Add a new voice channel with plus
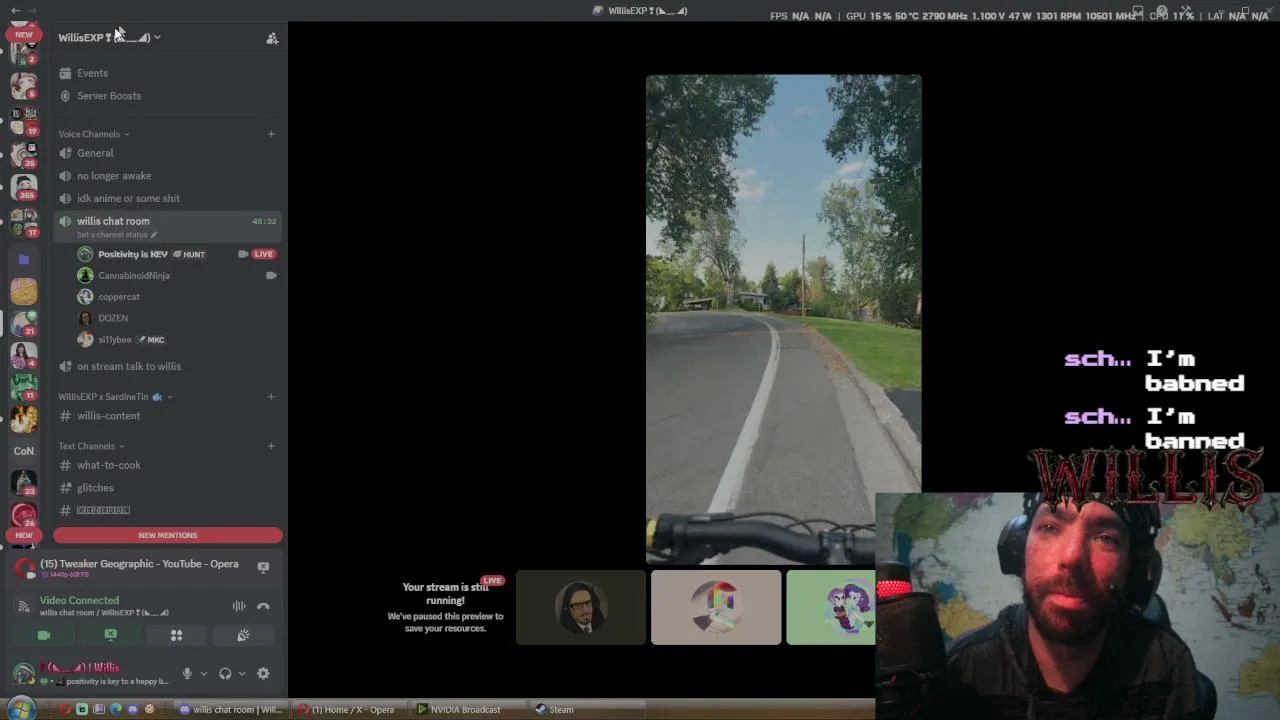1280x720 pixels. 271,134
